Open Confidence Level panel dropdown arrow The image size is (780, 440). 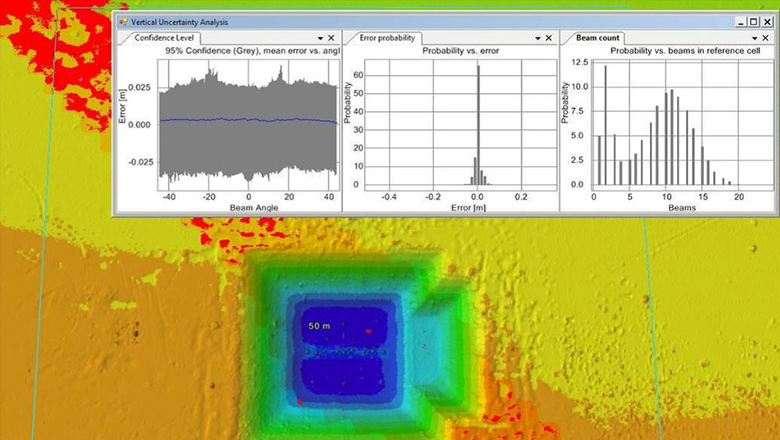click(320, 38)
